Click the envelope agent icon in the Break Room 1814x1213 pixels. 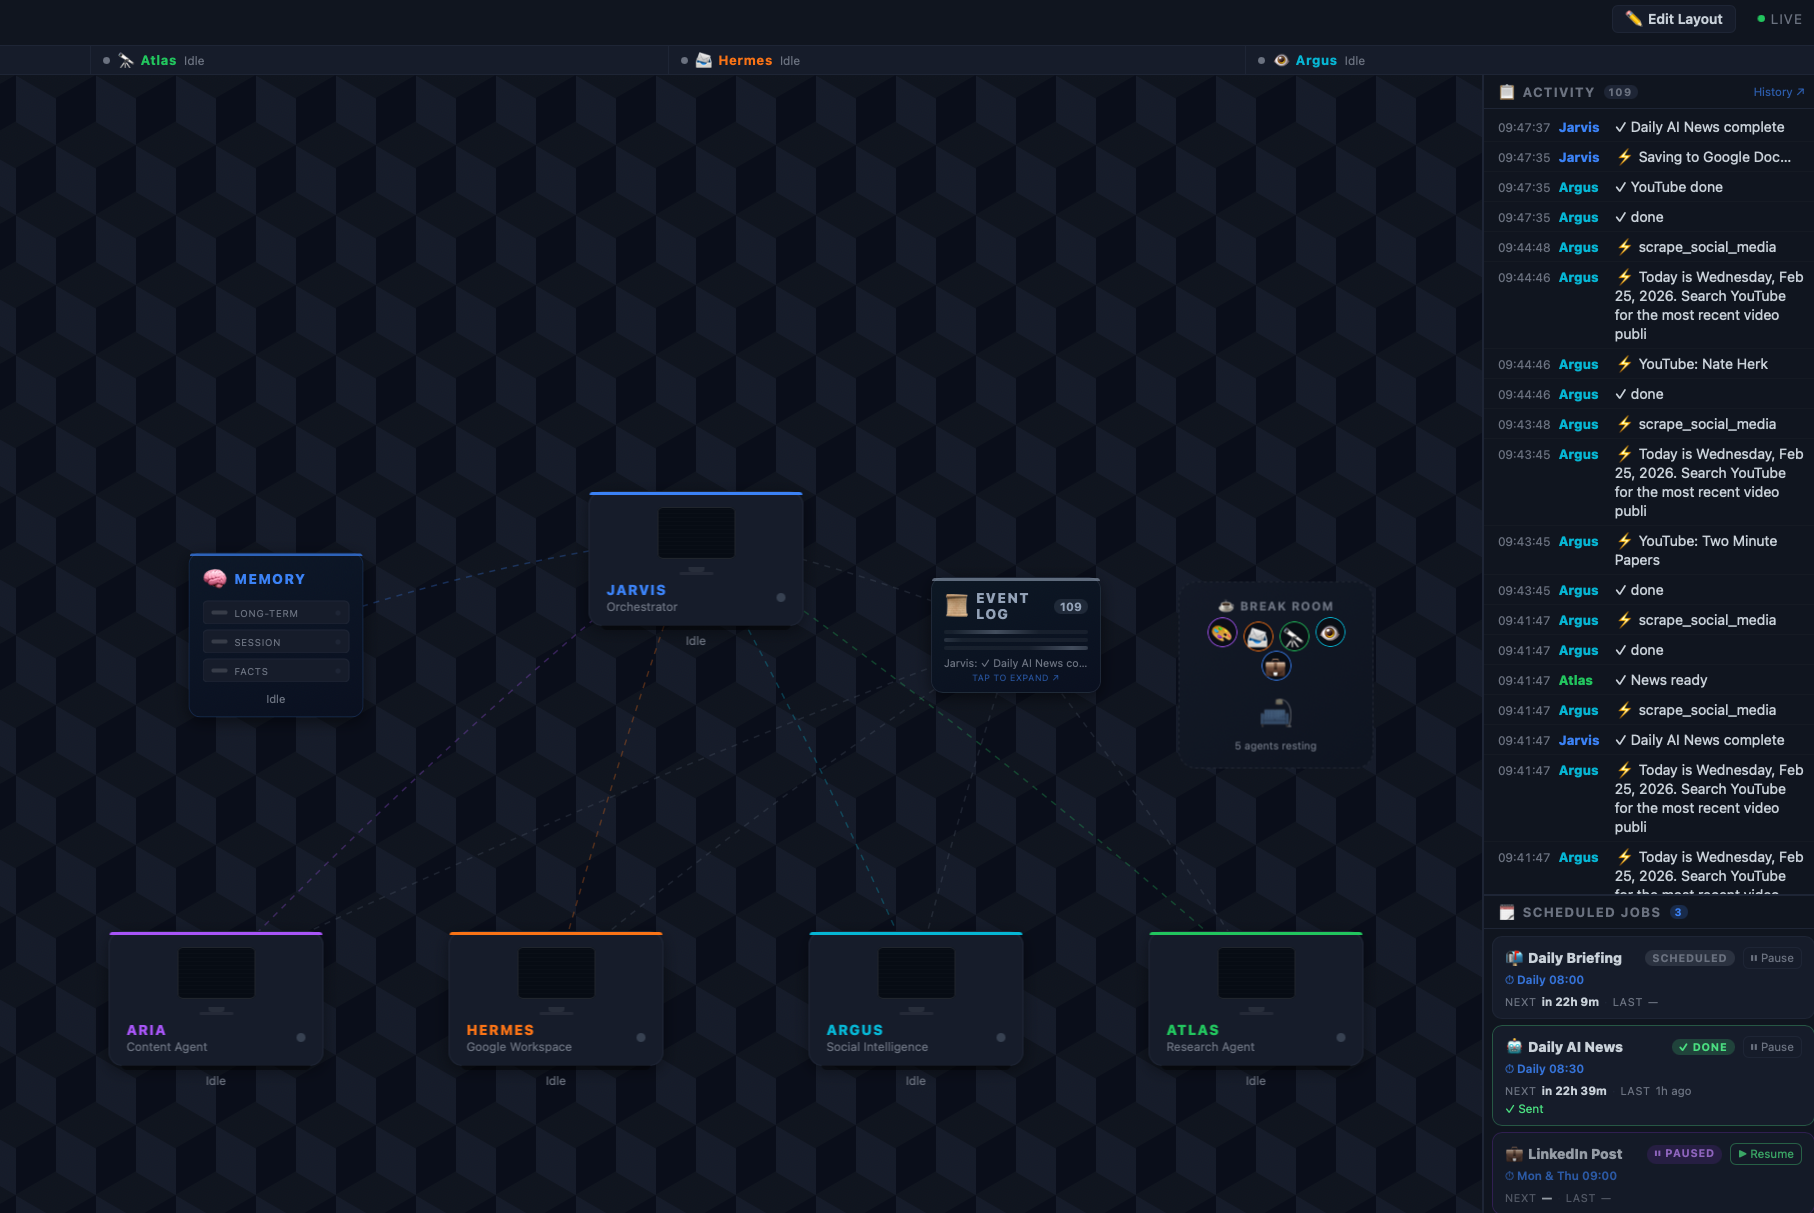(1258, 636)
